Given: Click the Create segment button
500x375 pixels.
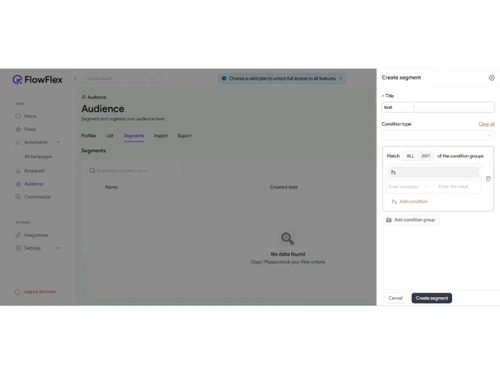Looking at the screenshot, I should coord(432,298).
